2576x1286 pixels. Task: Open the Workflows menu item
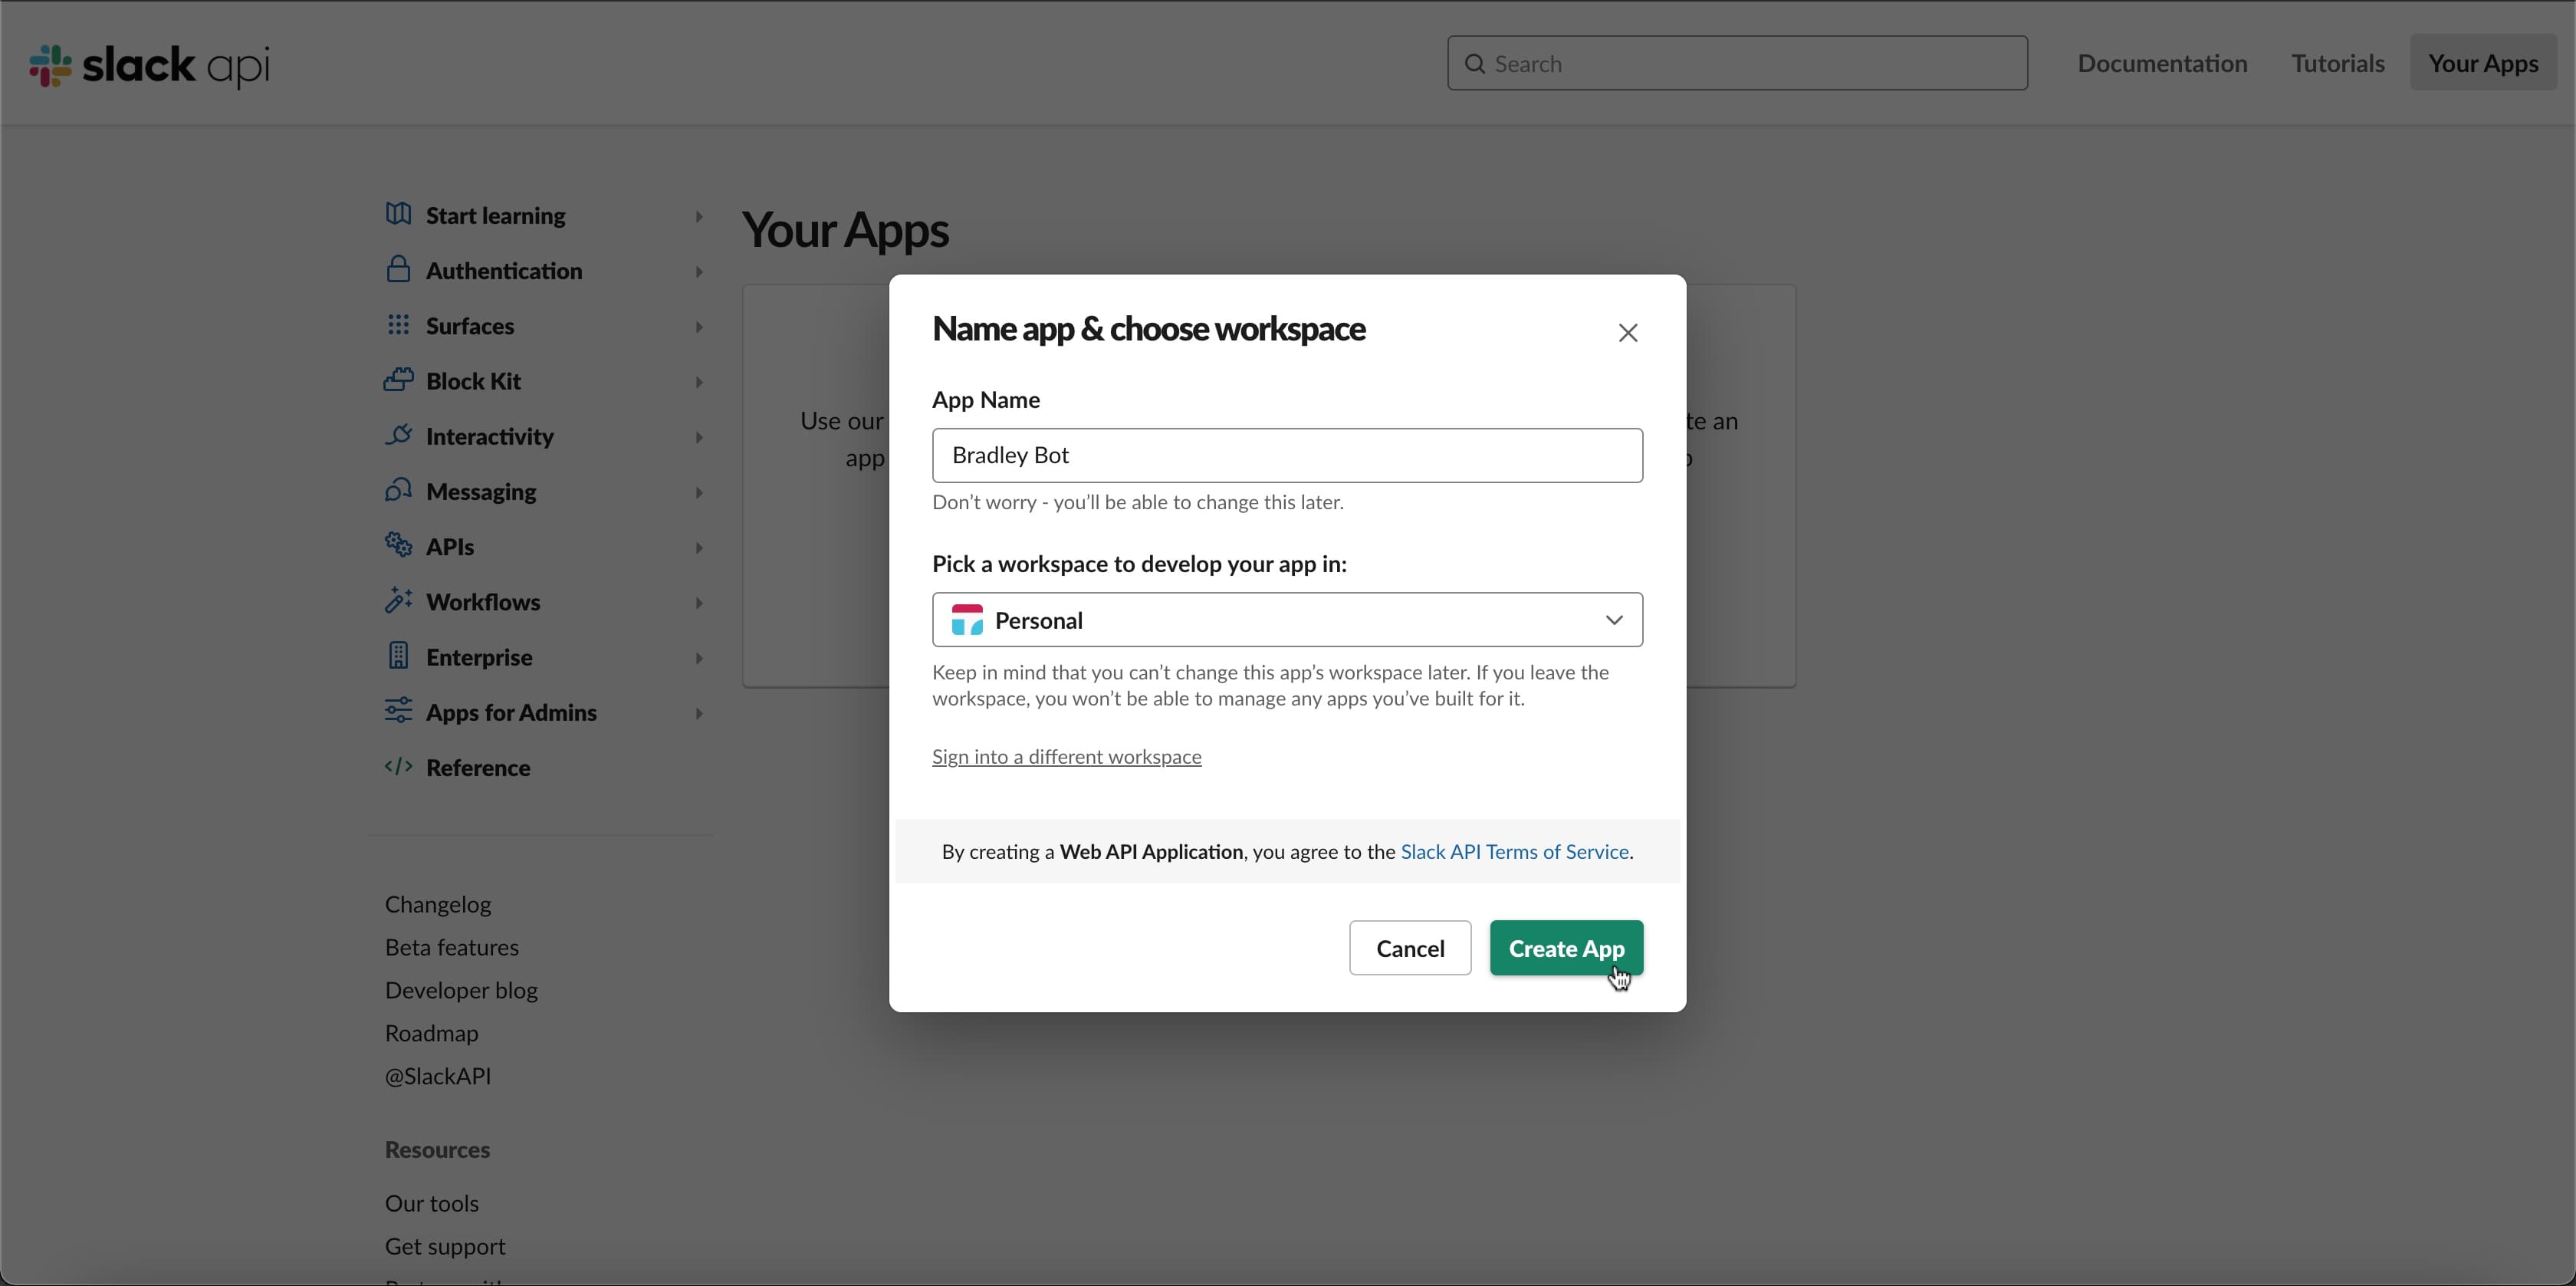click(483, 602)
